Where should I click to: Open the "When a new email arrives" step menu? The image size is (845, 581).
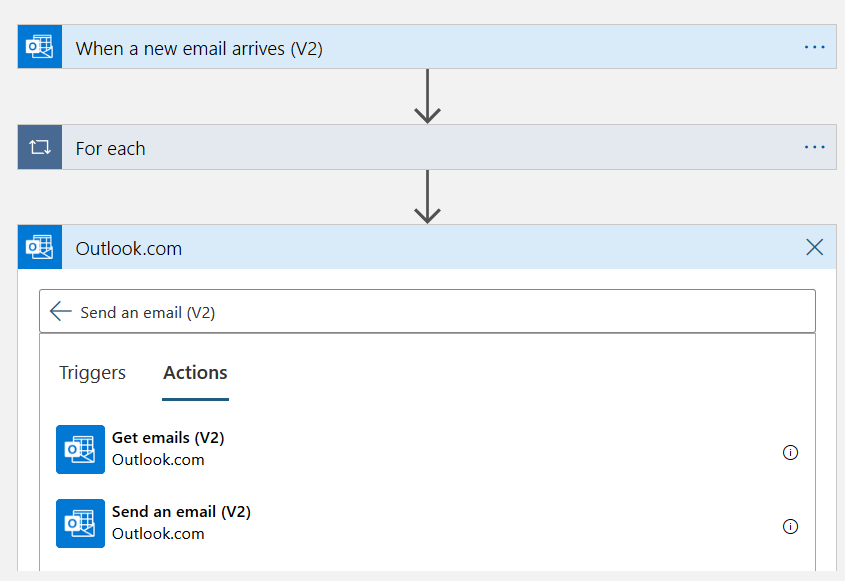pos(815,48)
